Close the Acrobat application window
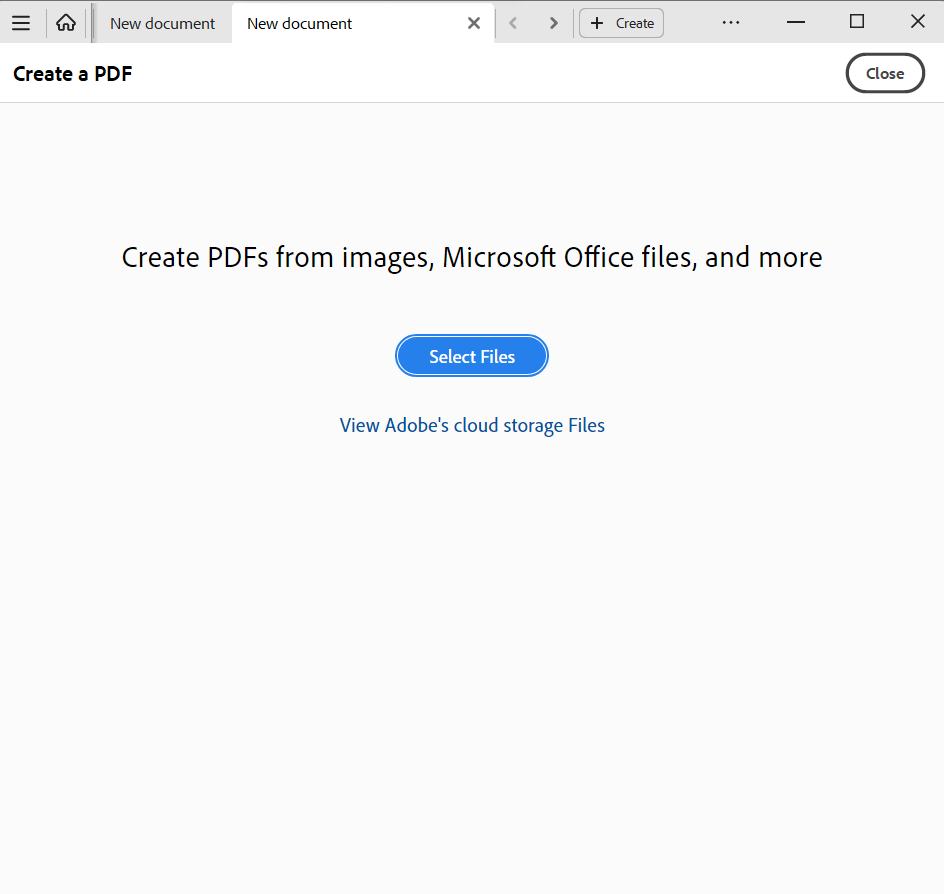The height and width of the screenshot is (894, 944). click(x=918, y=22)
